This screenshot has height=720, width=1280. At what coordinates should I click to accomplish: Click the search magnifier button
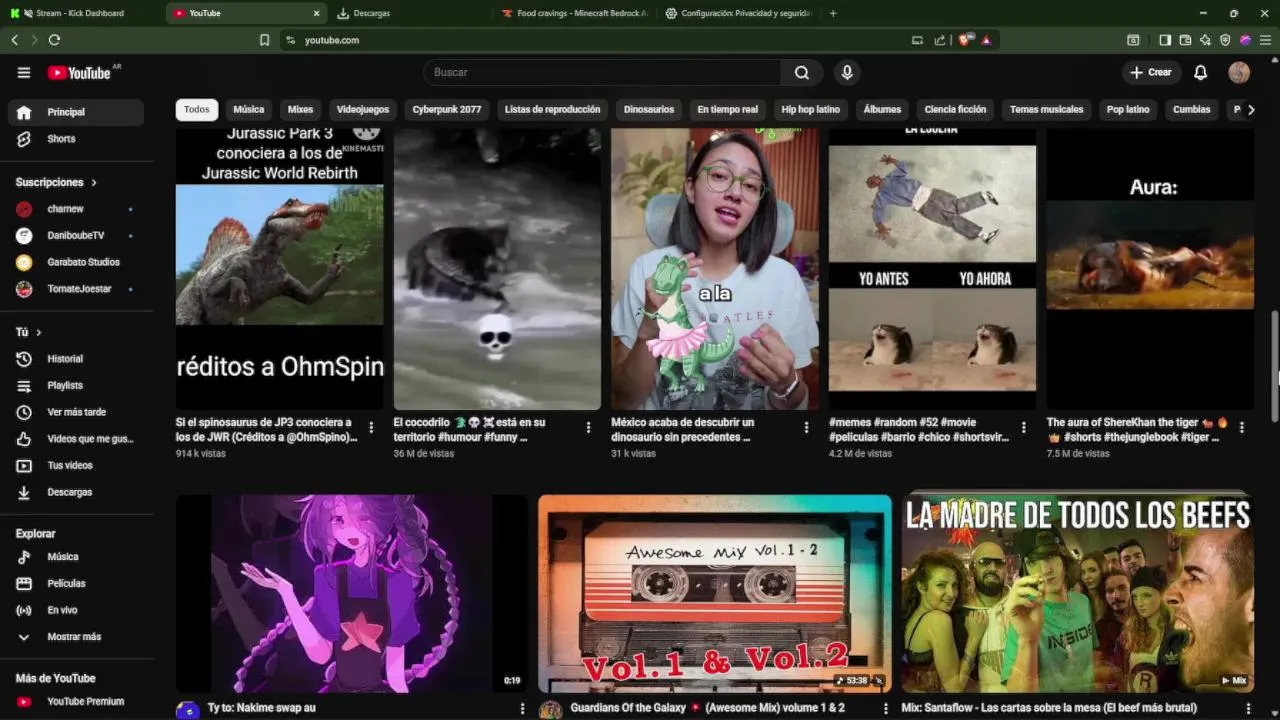tap(802, 72)
